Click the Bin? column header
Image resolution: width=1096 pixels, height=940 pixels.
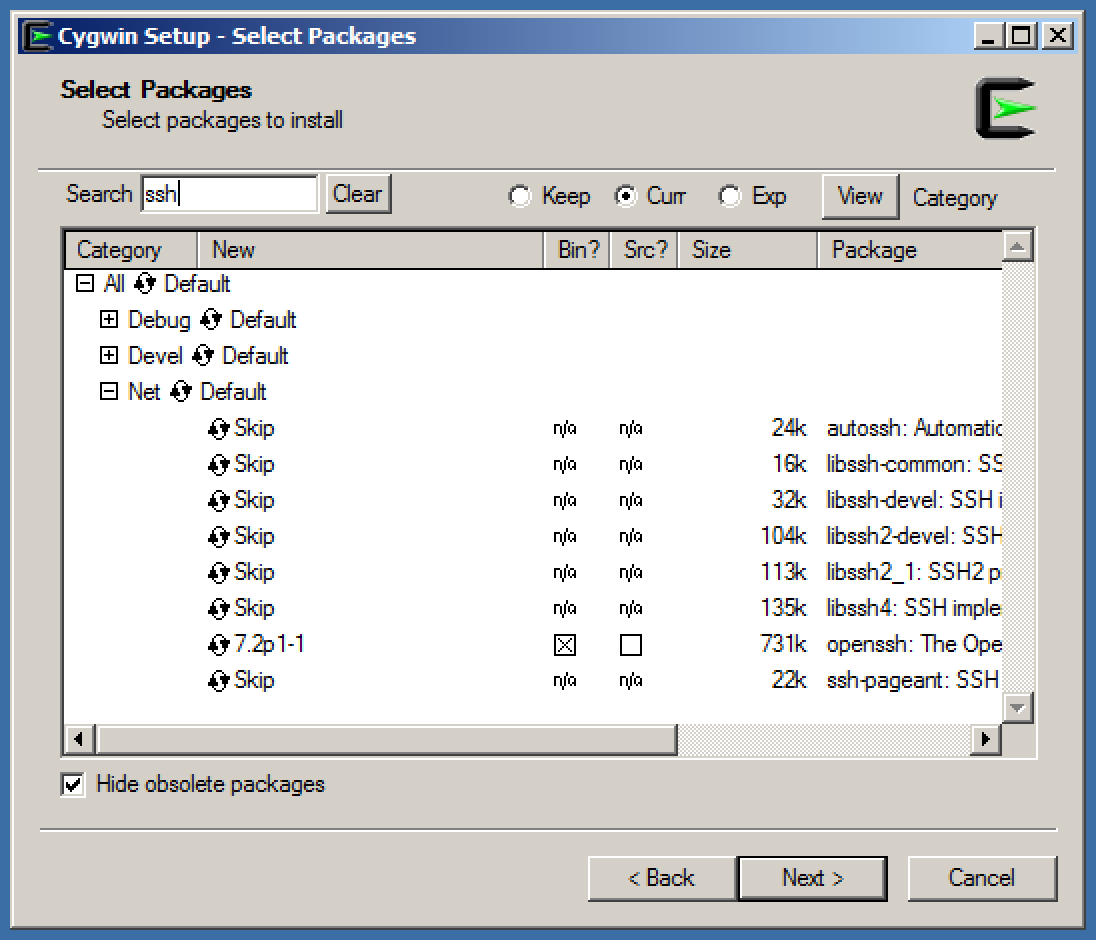point(577,250)
